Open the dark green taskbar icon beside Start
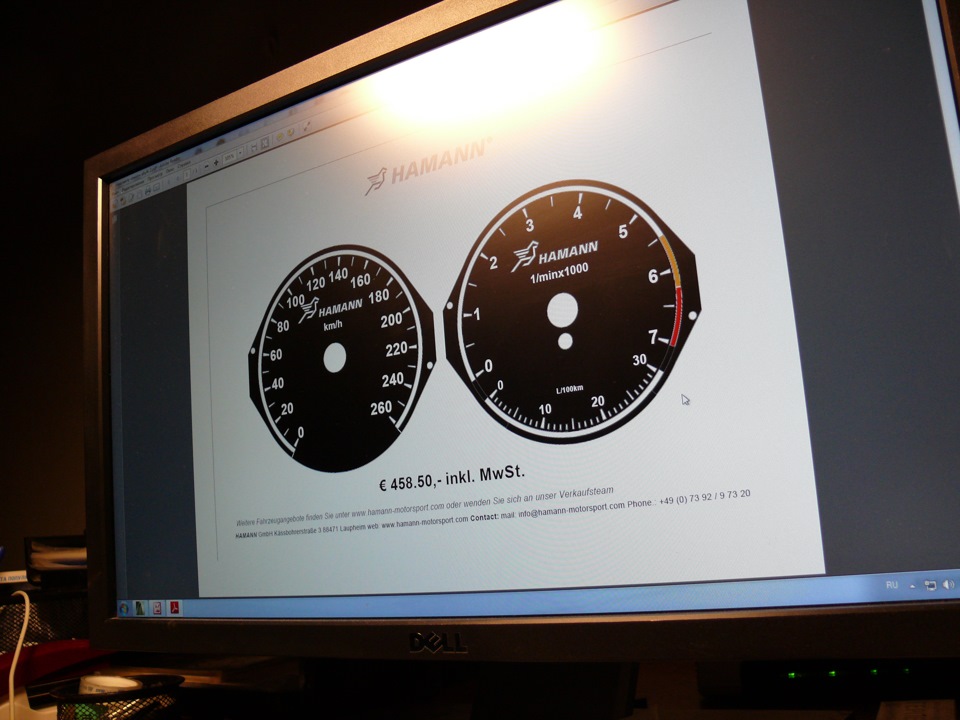The height and width of the screenshot is (720, 960). pyautogui.click(x=141, y=608)
